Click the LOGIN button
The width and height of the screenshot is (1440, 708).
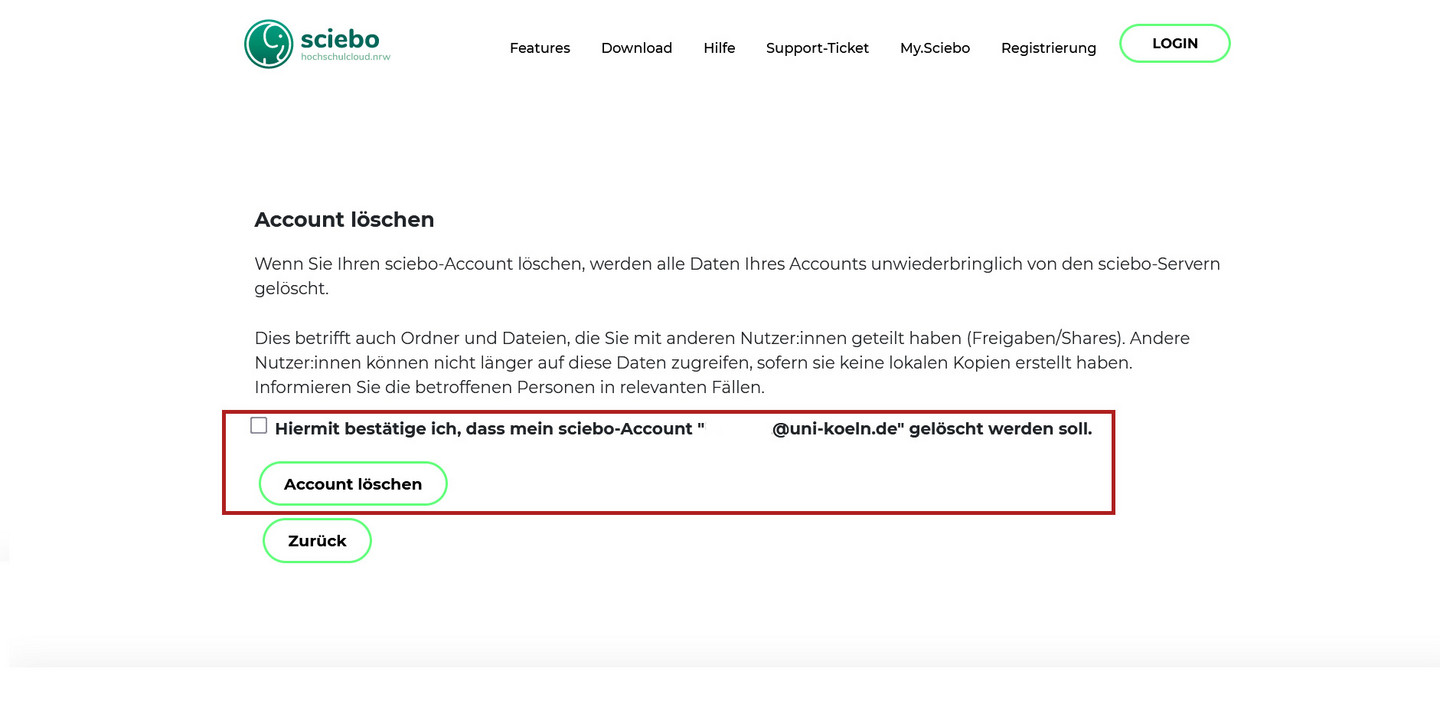[1175, 43]
